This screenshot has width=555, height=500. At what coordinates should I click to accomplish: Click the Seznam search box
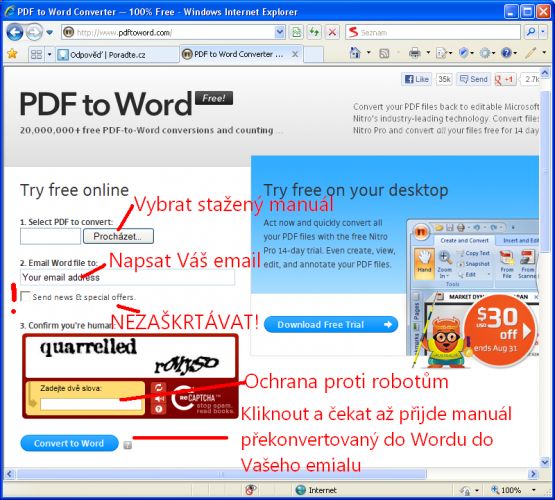[433, 33]
